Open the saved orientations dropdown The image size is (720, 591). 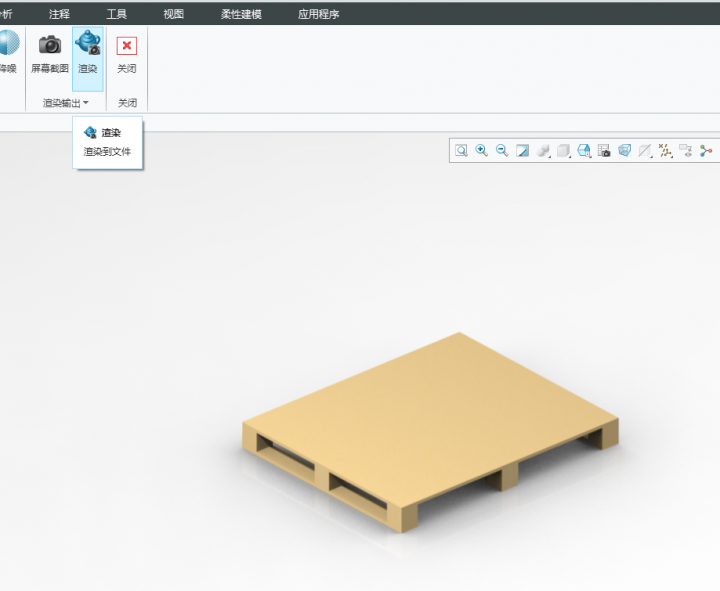coord(584,151)
